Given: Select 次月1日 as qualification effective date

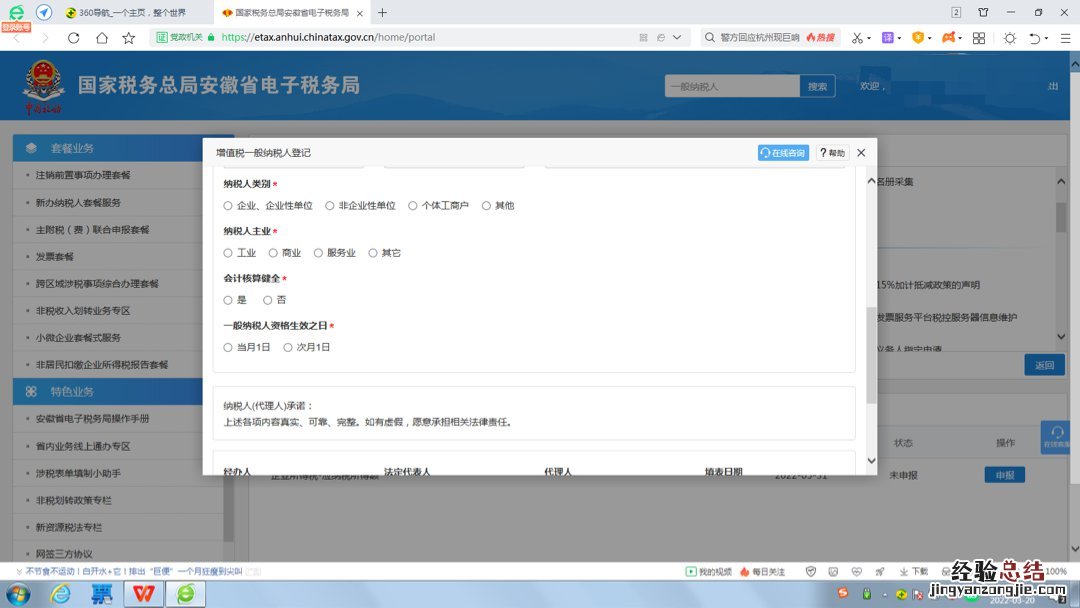Looking at the screenshot, I should point(288,347).
